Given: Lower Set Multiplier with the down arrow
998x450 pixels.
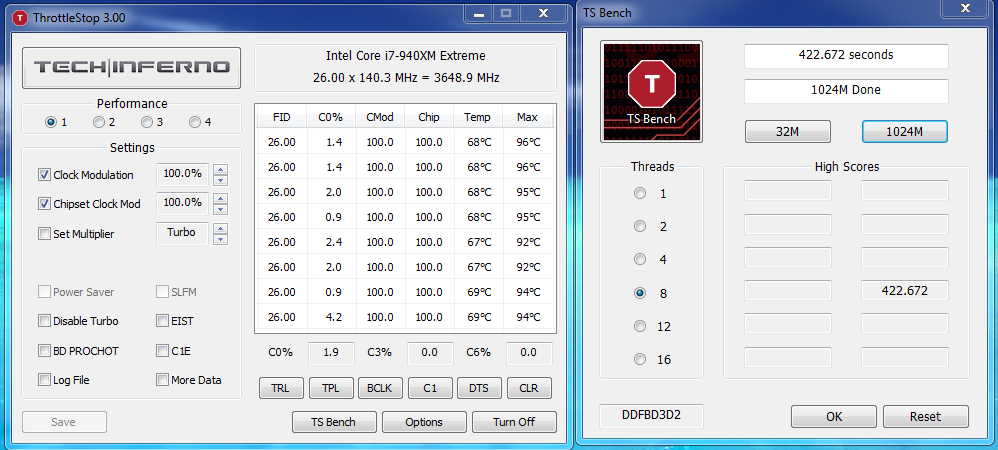Looking at the screenshot, I should click(220, 239).
